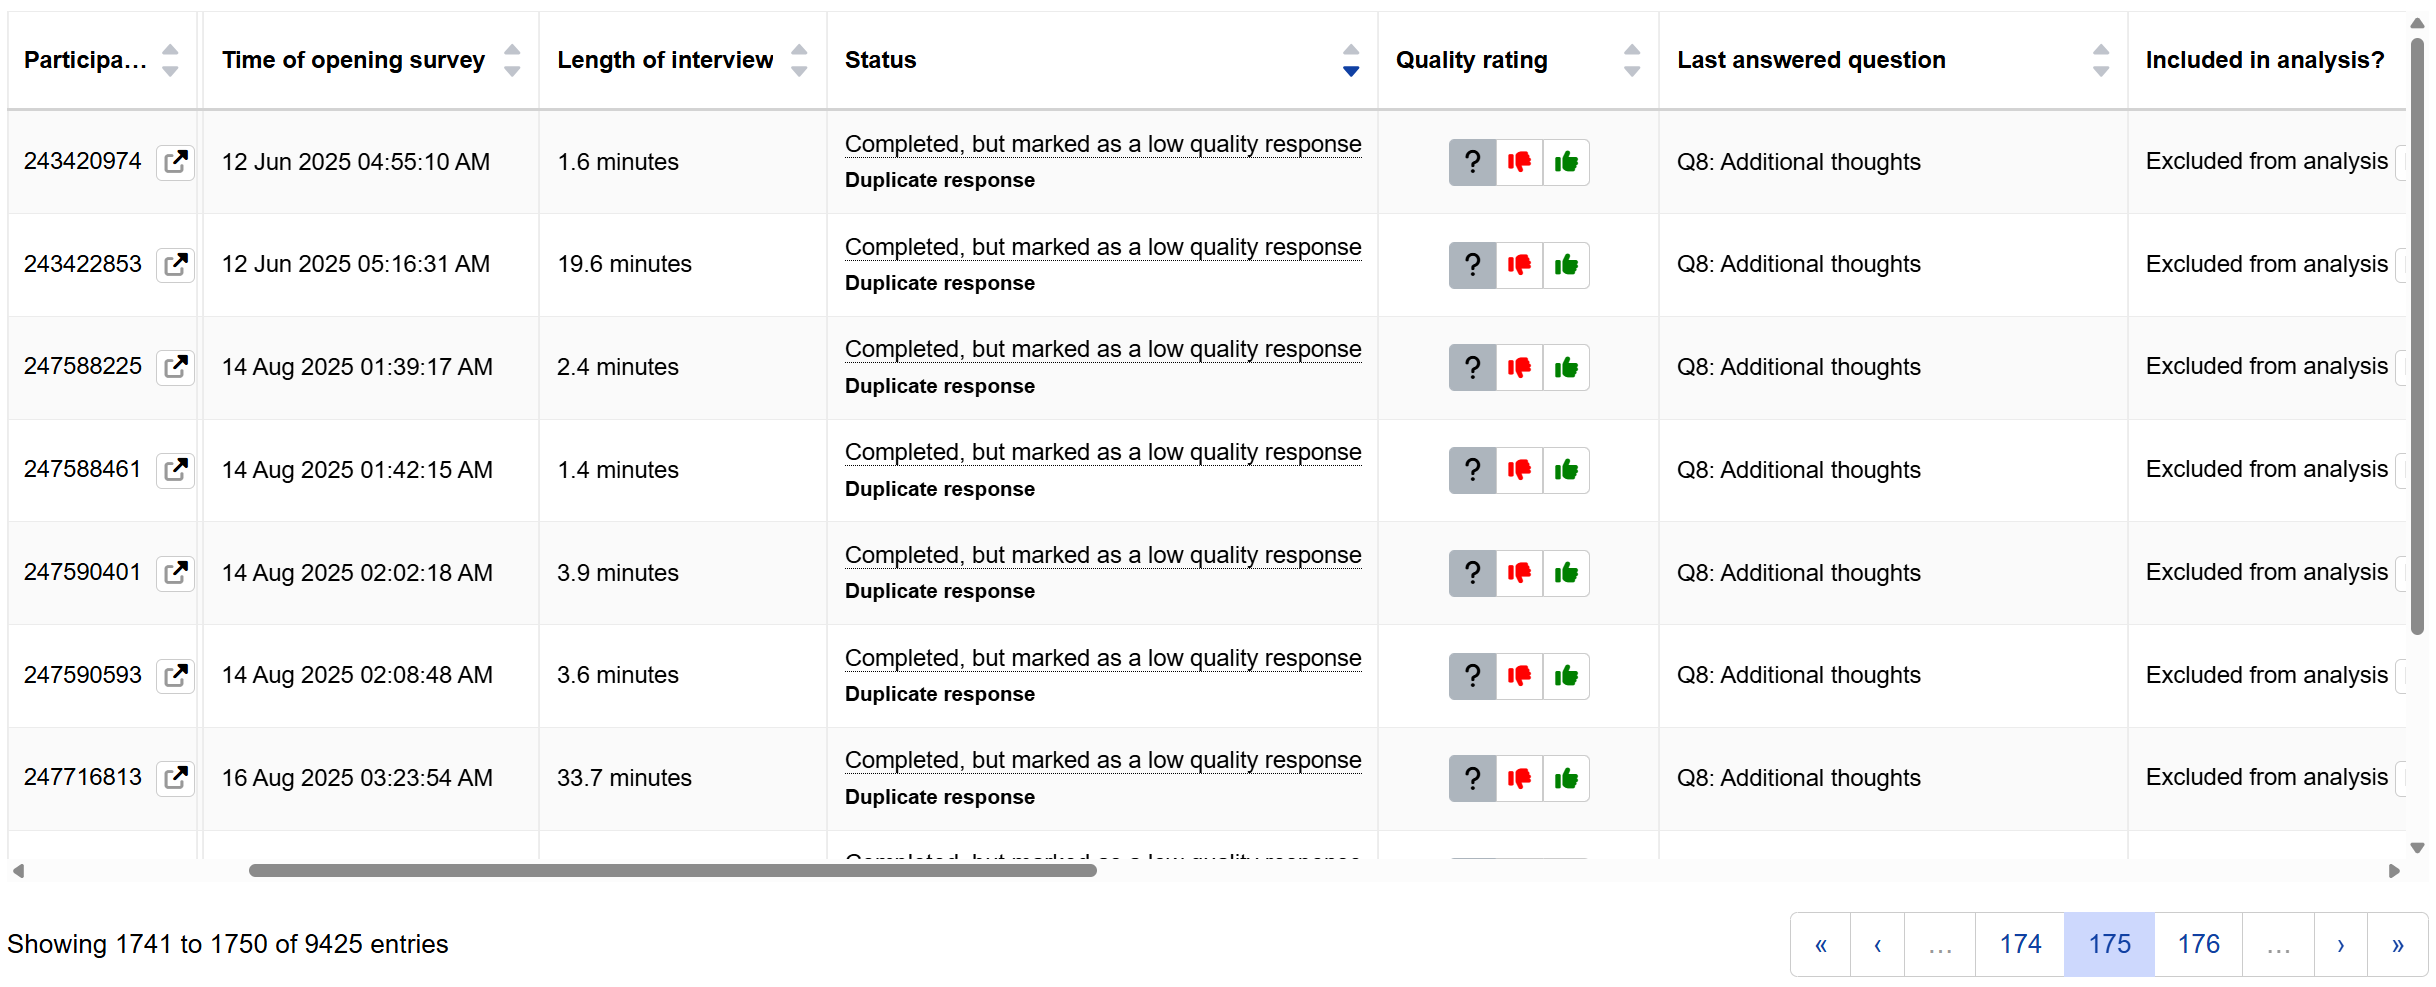
Task: Open participant 247588225 external link icon
Action: (176, 367)
